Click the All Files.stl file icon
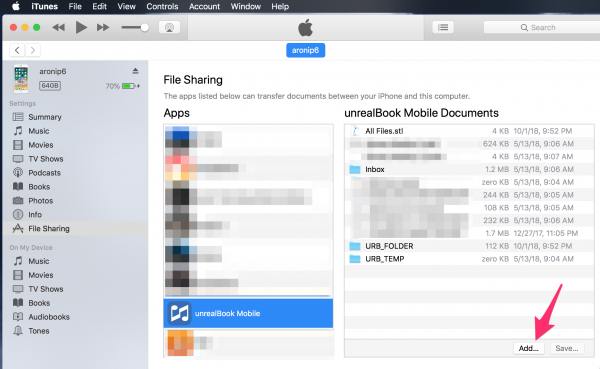 (x=355, y=131)
